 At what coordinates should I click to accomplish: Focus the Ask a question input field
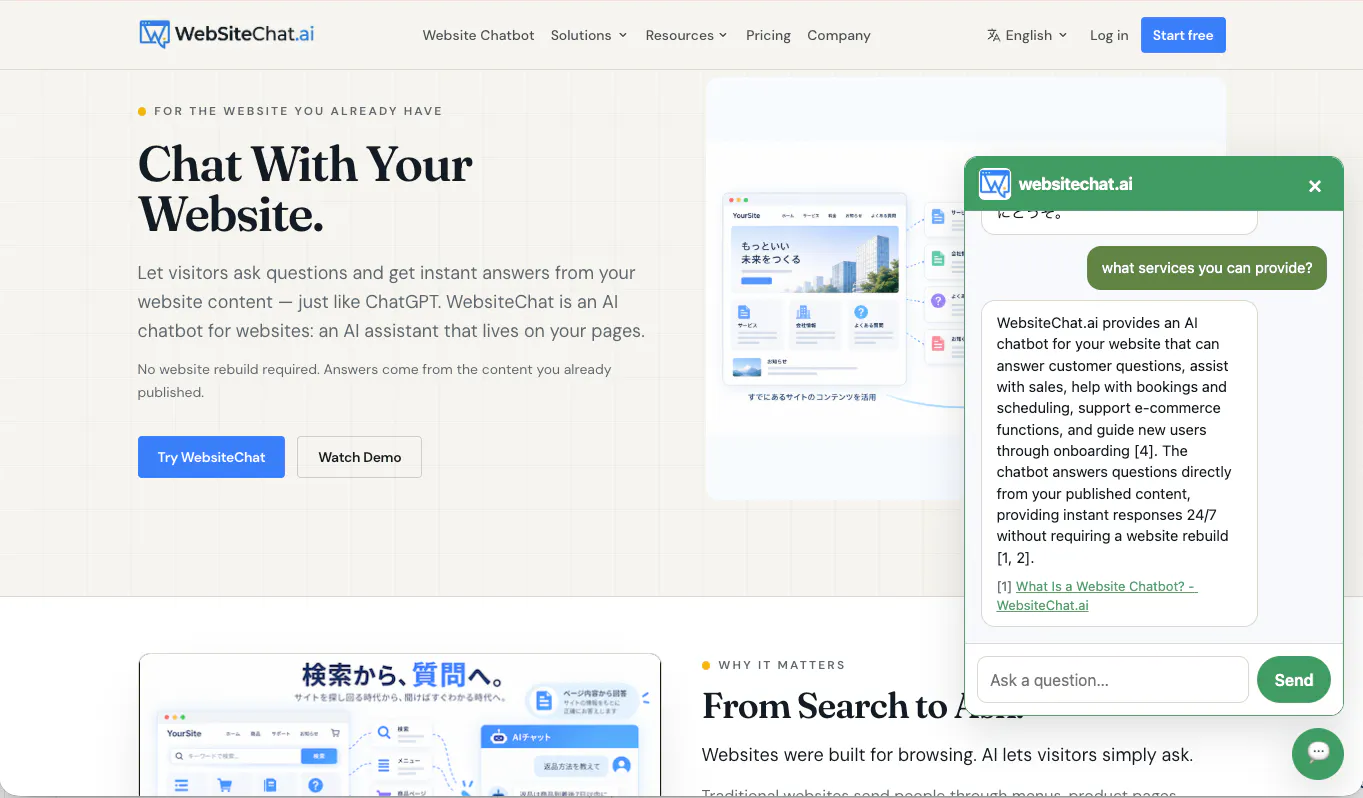[x=1113, y=680]
